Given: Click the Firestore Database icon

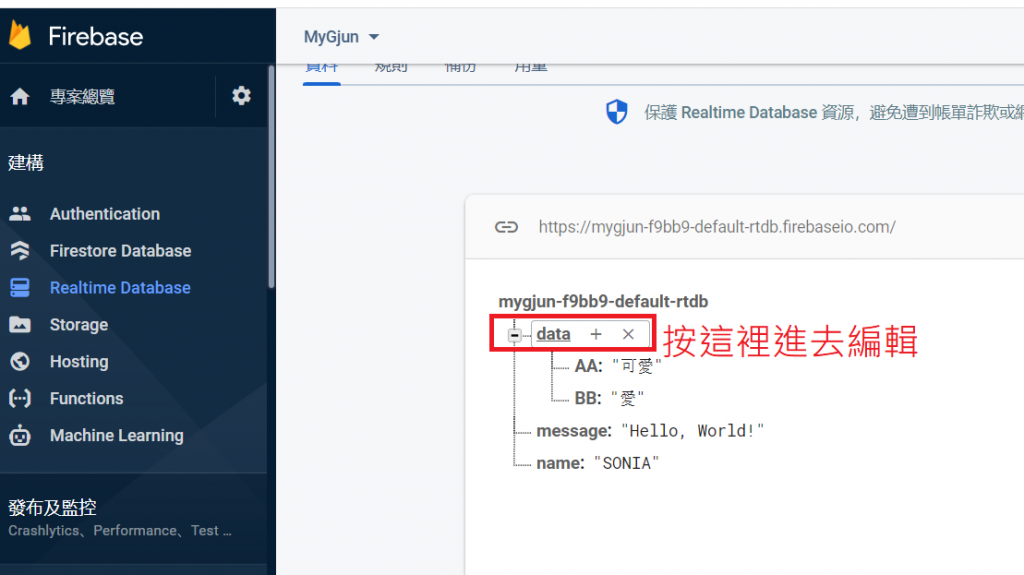Looking at the screenshot, I should pos(20,250).
